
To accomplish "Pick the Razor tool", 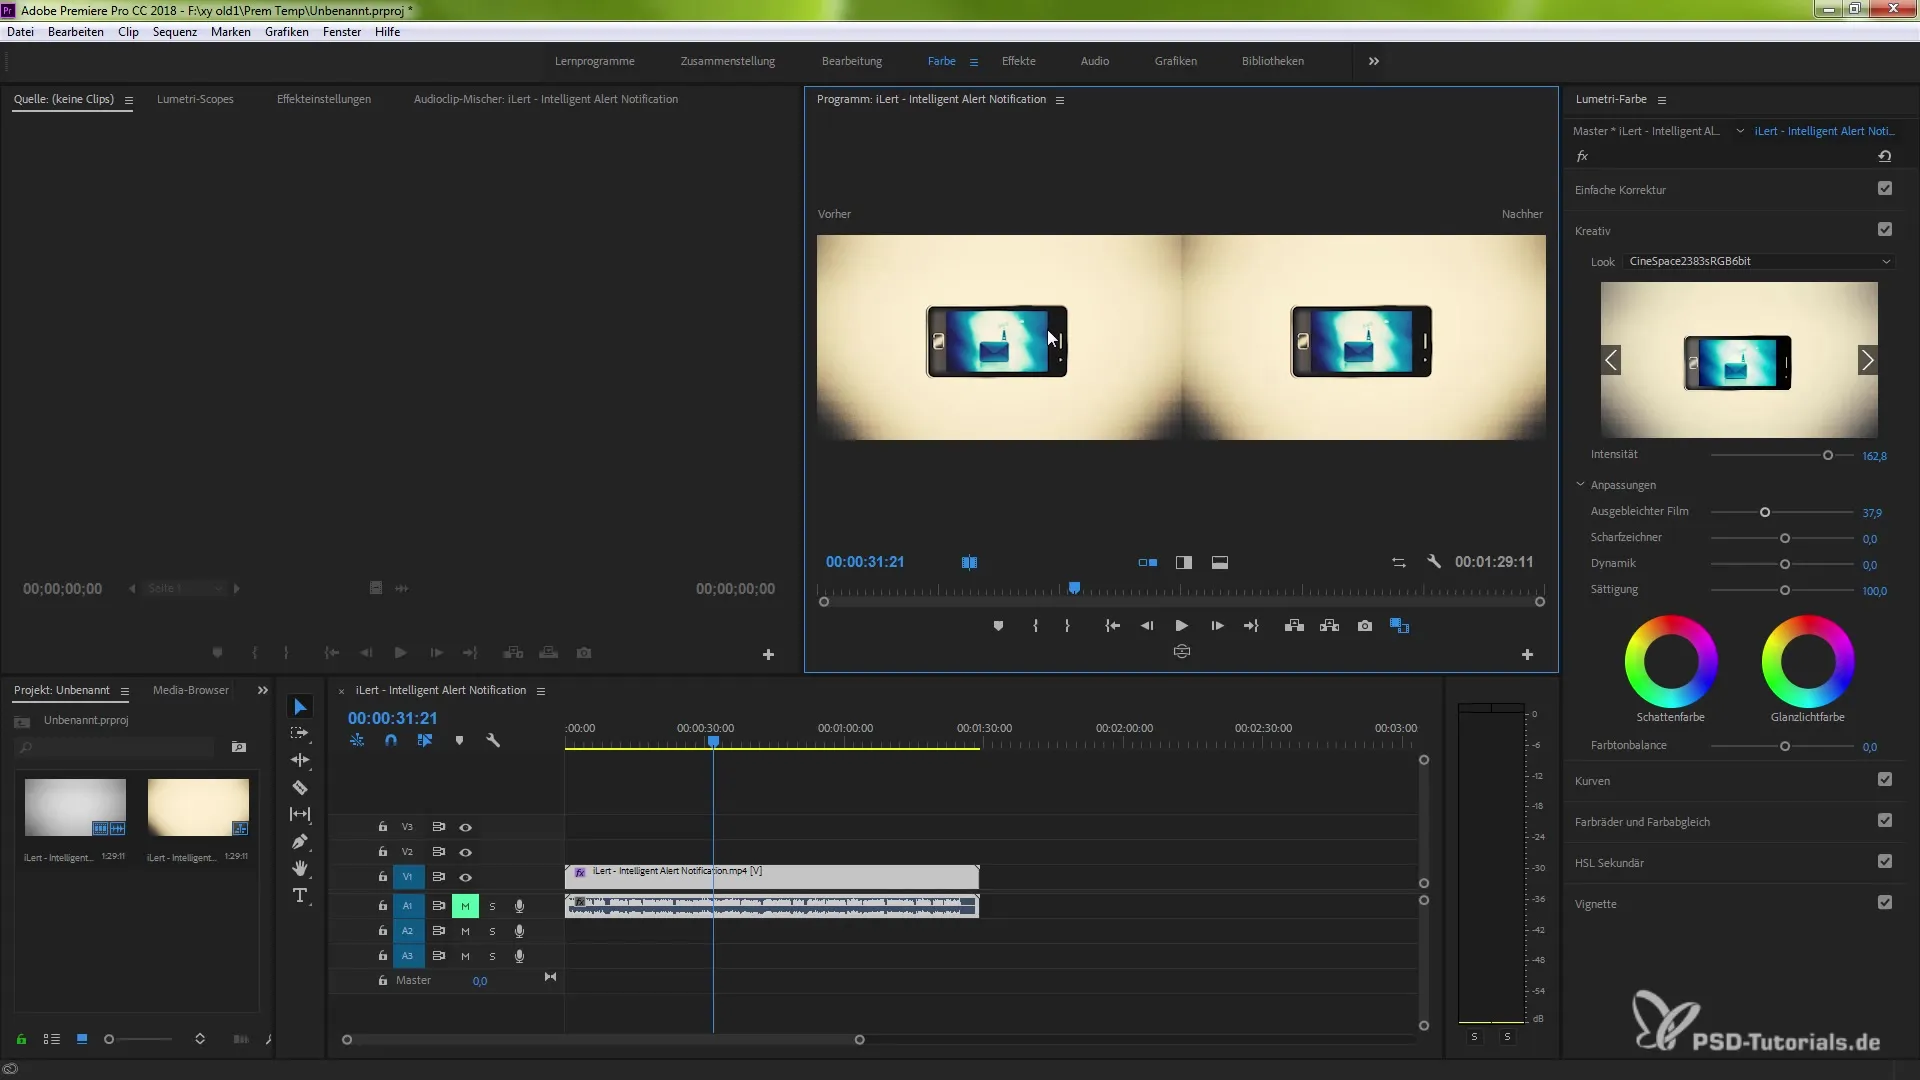I will pyautogui.click(x=300, y=788).
